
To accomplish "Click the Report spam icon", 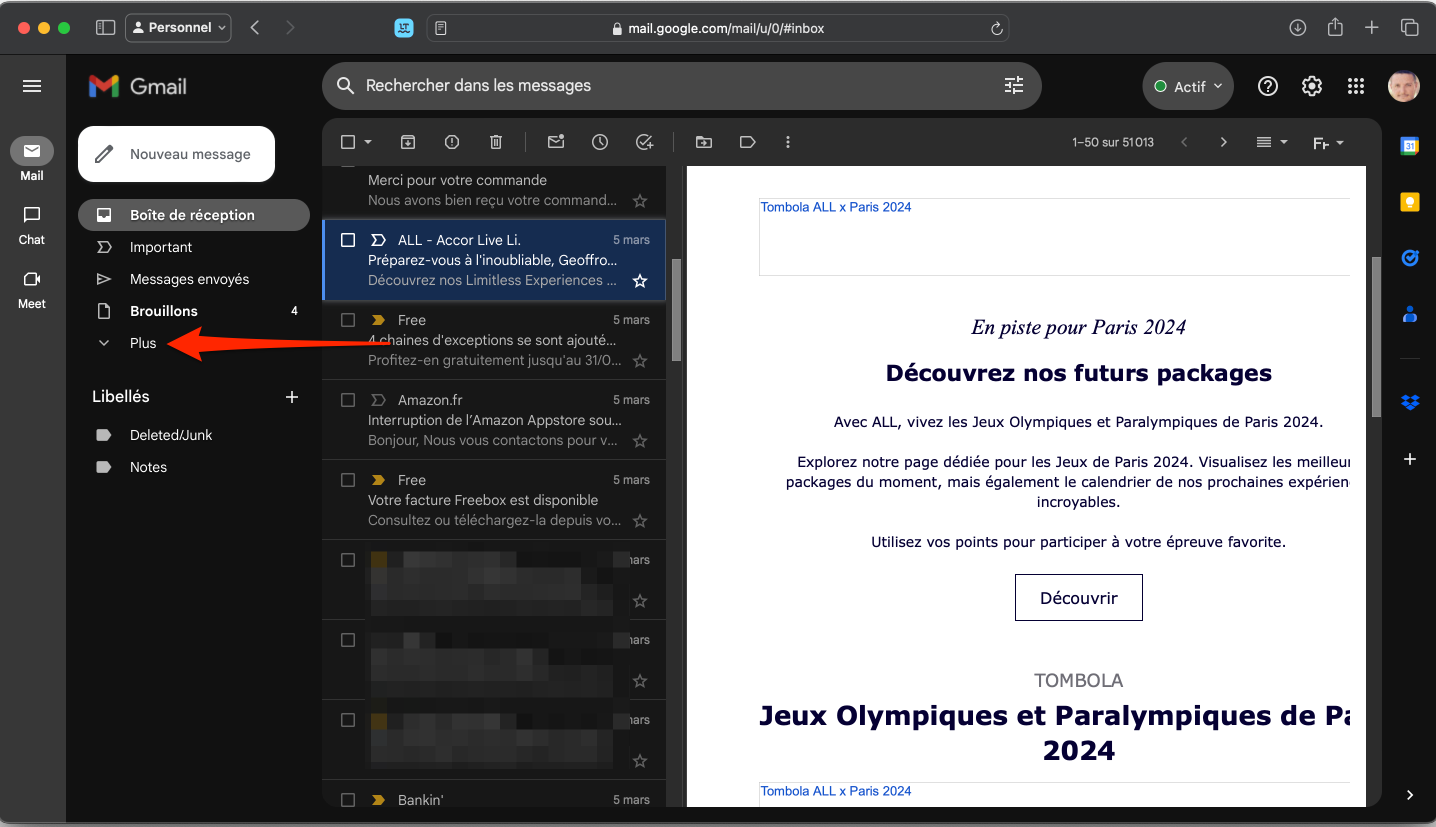I will click(452, 142).
